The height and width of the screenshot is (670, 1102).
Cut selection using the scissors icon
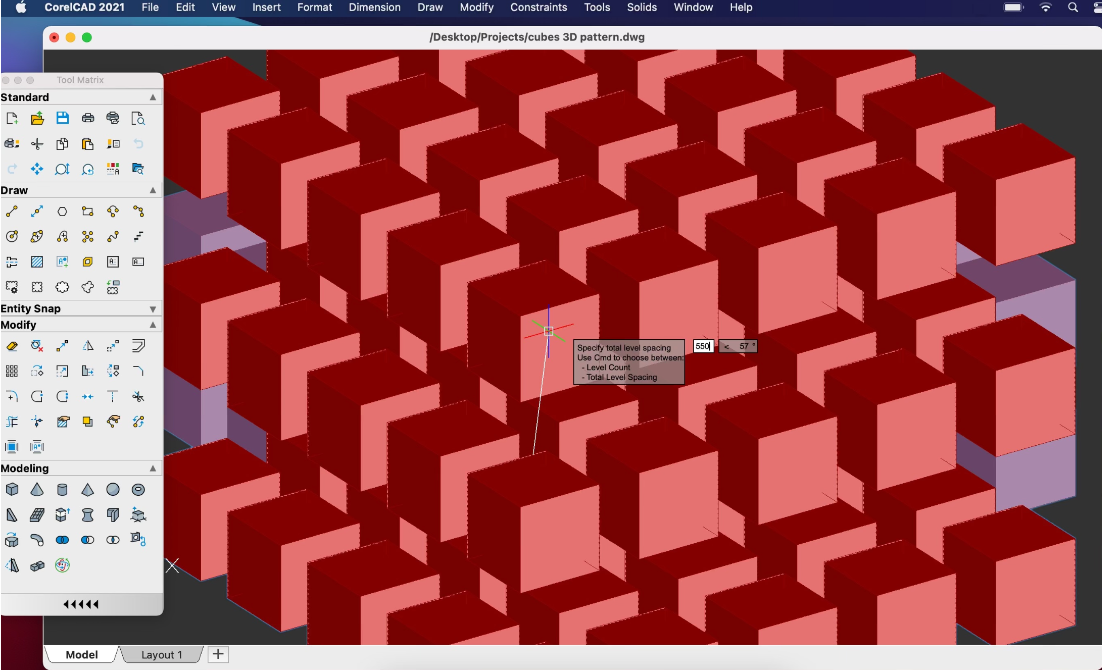click(37, 144)
